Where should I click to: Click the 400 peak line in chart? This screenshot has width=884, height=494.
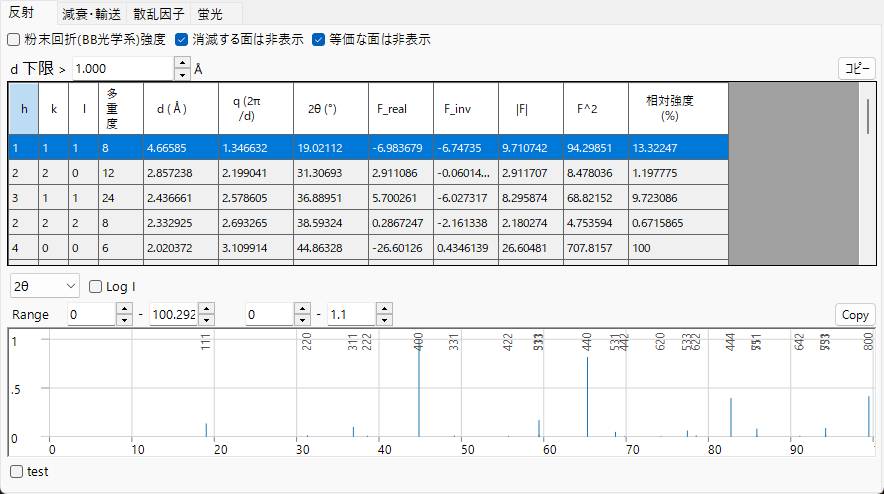[x=419, y=388]
